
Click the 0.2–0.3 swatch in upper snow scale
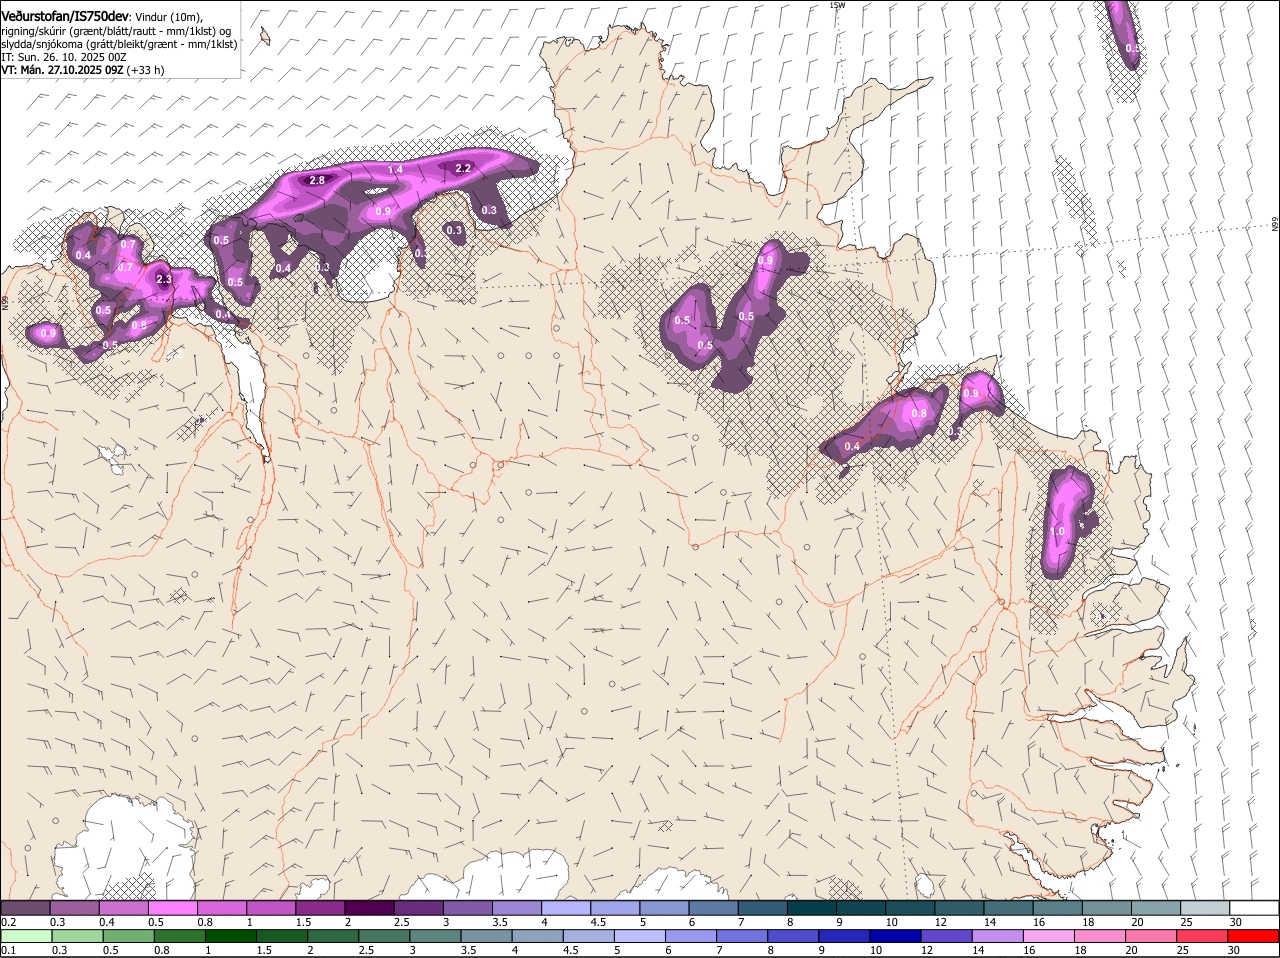point(25,908)
